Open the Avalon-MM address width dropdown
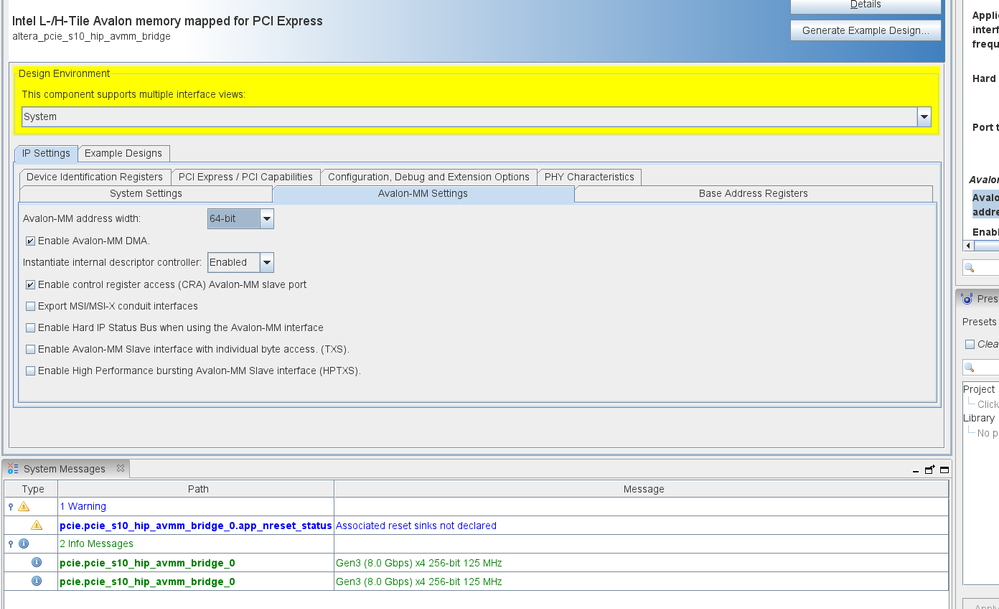 (266, 218)
